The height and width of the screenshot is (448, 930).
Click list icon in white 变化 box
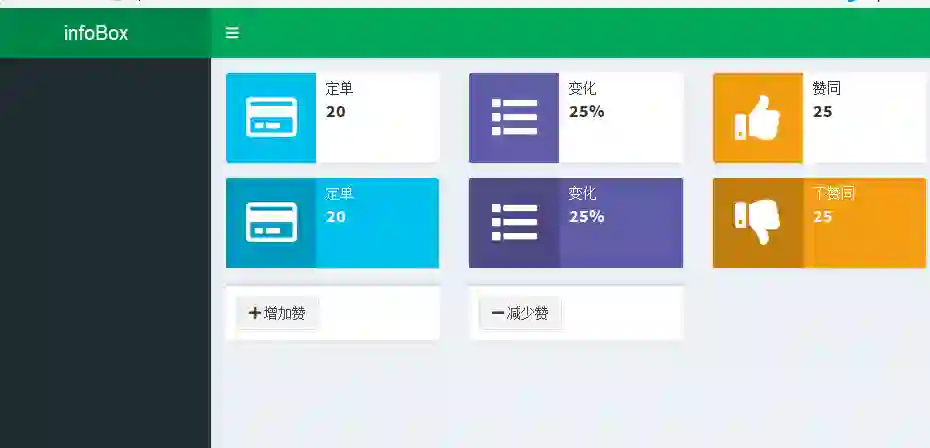514,117
